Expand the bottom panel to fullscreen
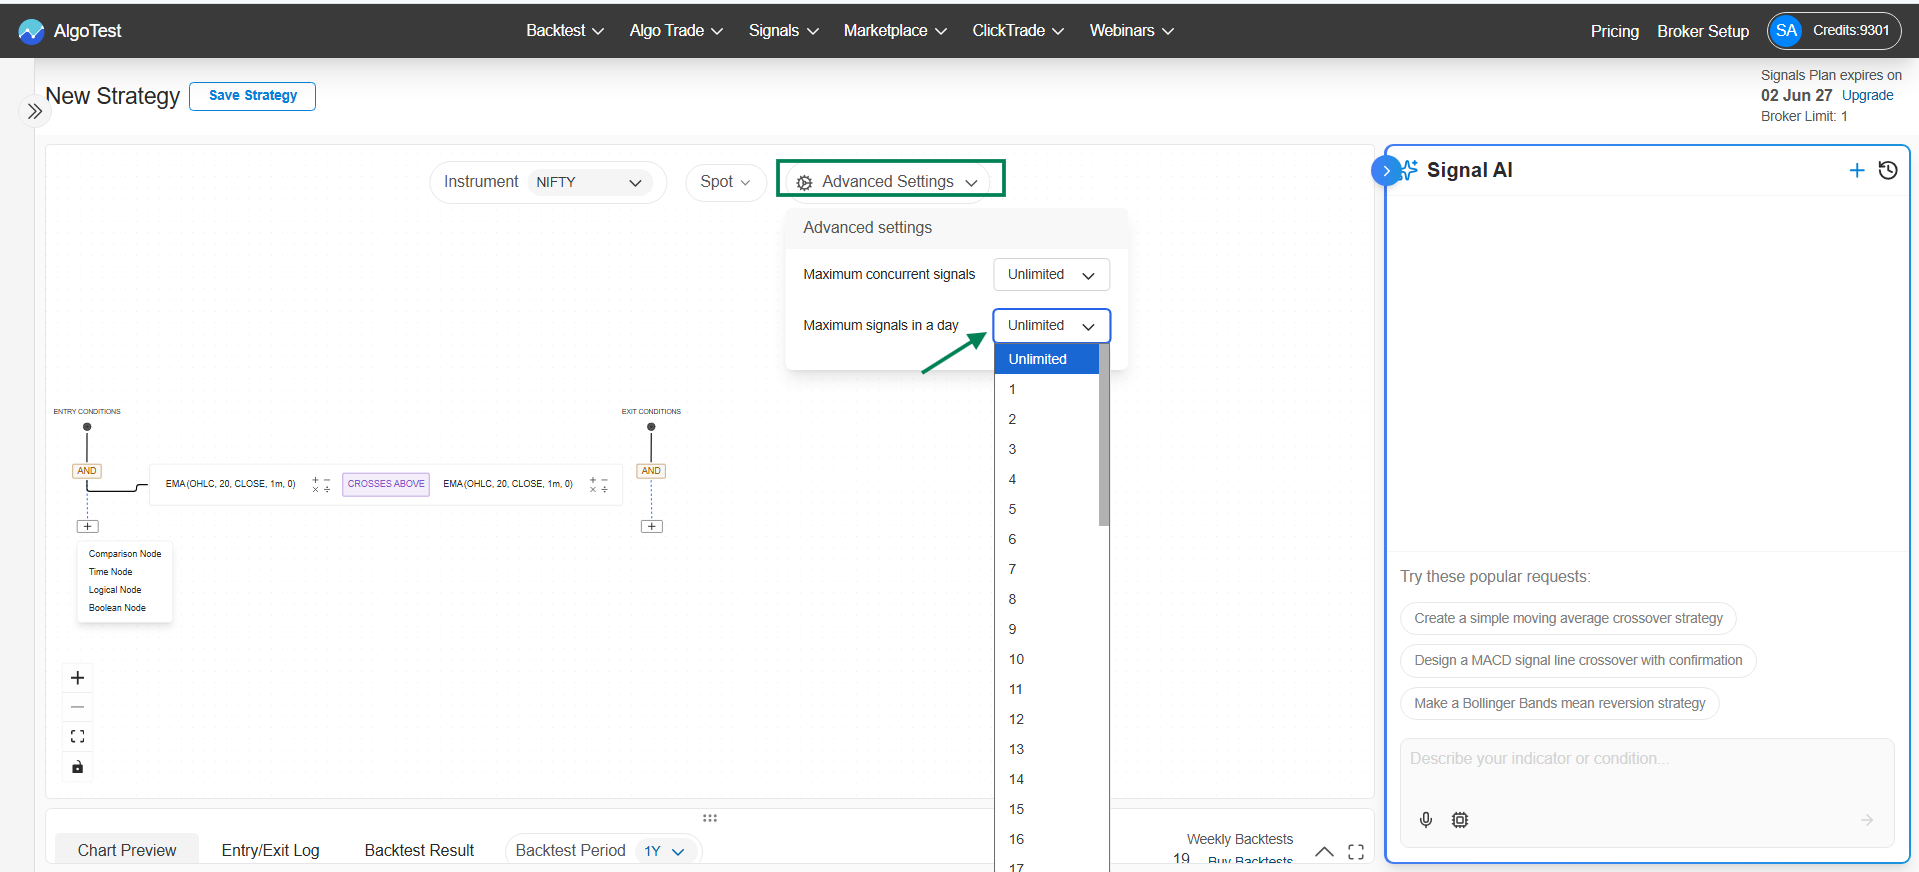Screen dimensions: 1919x872 click(x=1356, y=852)
